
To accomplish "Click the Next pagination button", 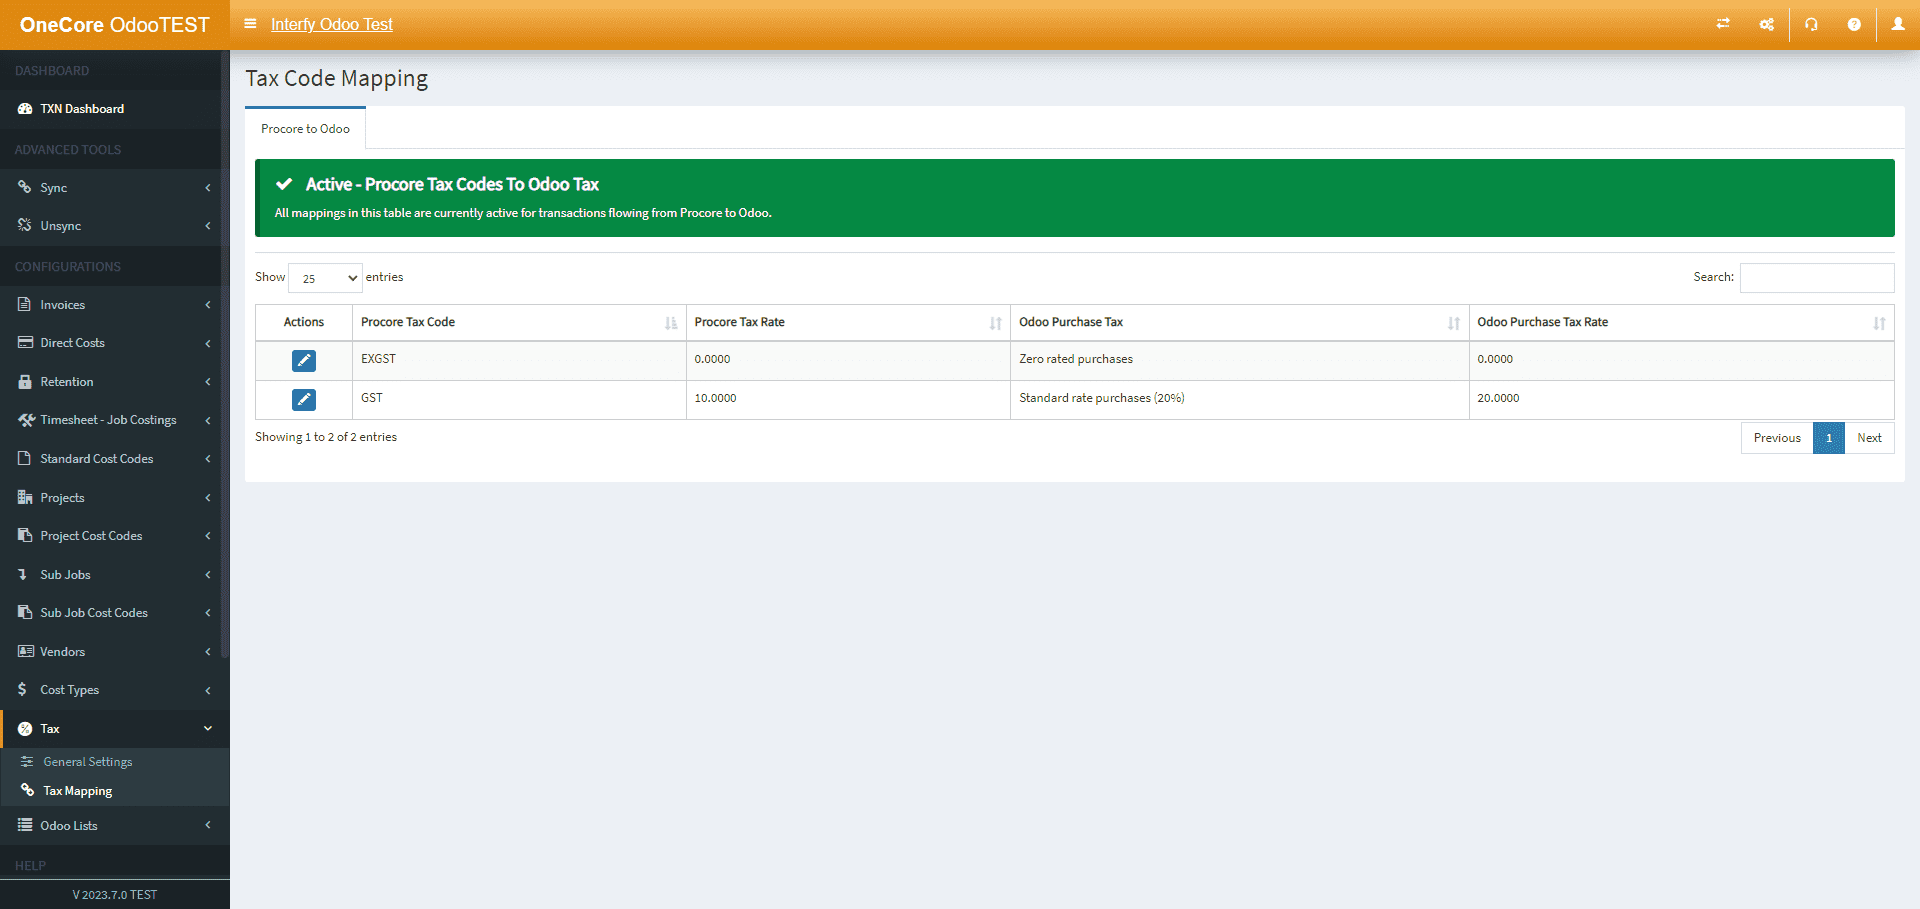I will coord(1868,438).
